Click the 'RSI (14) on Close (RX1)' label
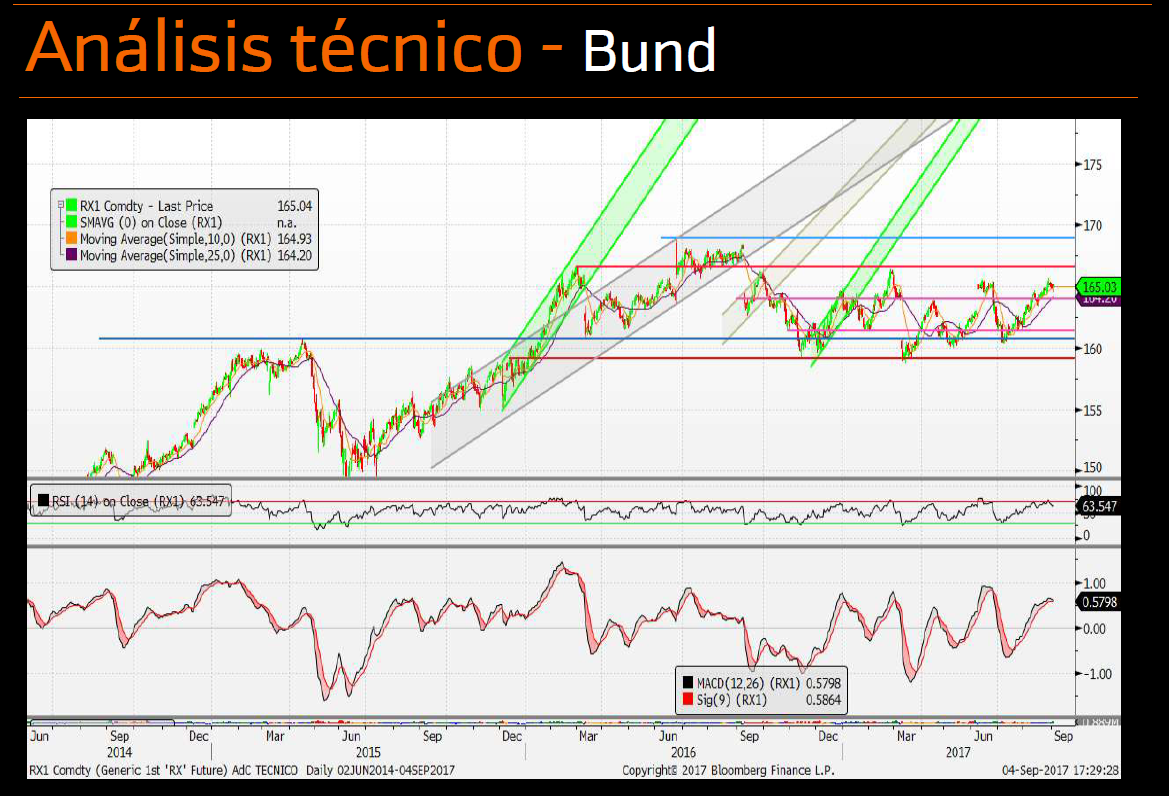The height and width of the screenshot is (796, 1169). [x=118, y=501]
